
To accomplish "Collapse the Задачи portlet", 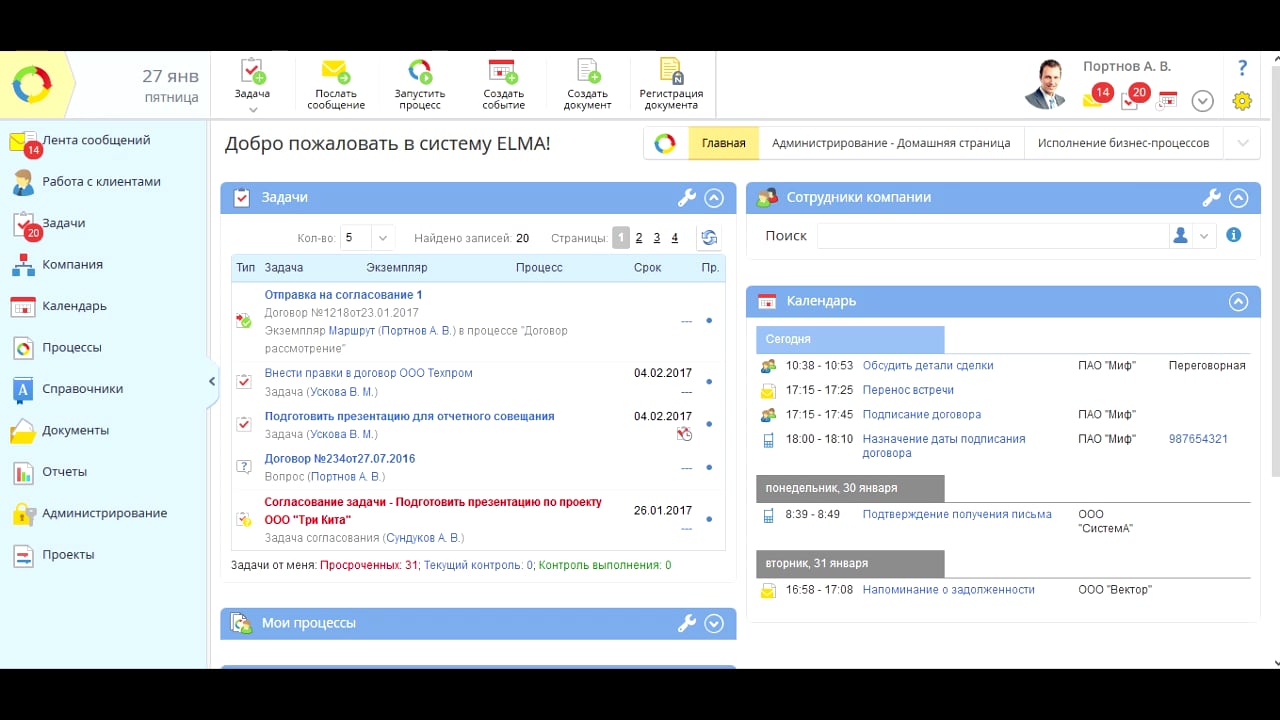I will 714,198.
